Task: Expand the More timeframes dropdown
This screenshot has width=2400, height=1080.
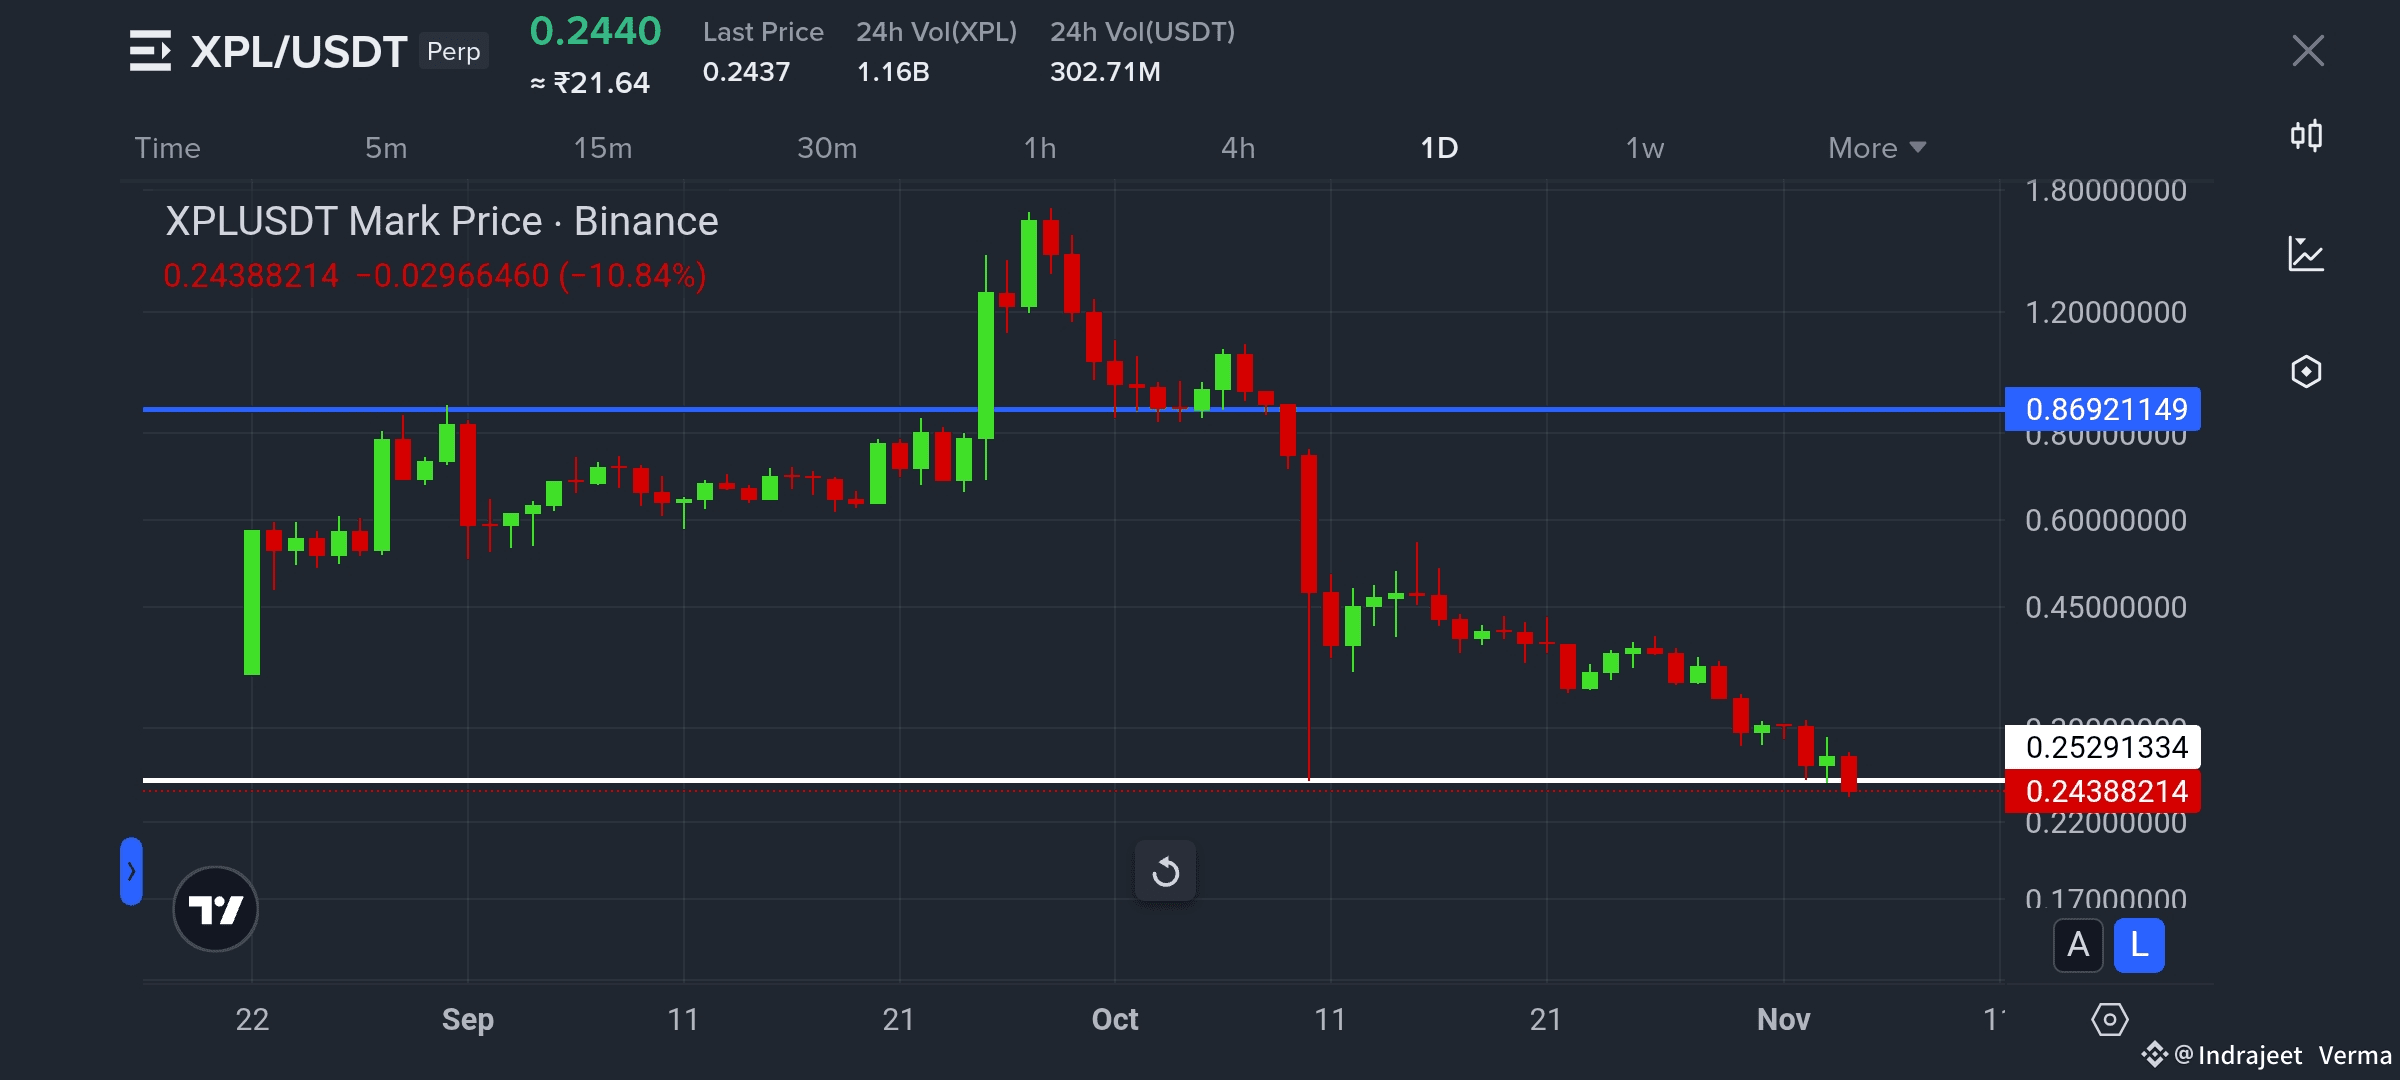Action: [x=1876, y=148]
